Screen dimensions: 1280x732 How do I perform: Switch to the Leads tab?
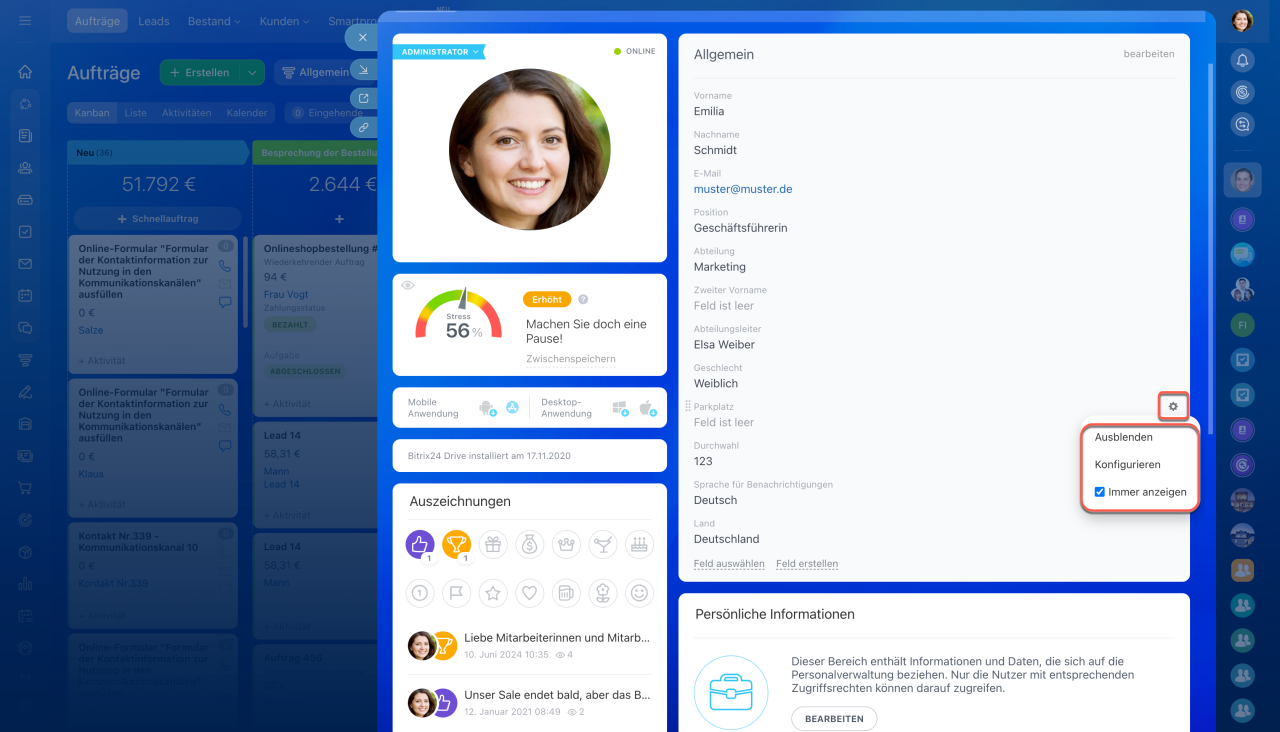154,21
